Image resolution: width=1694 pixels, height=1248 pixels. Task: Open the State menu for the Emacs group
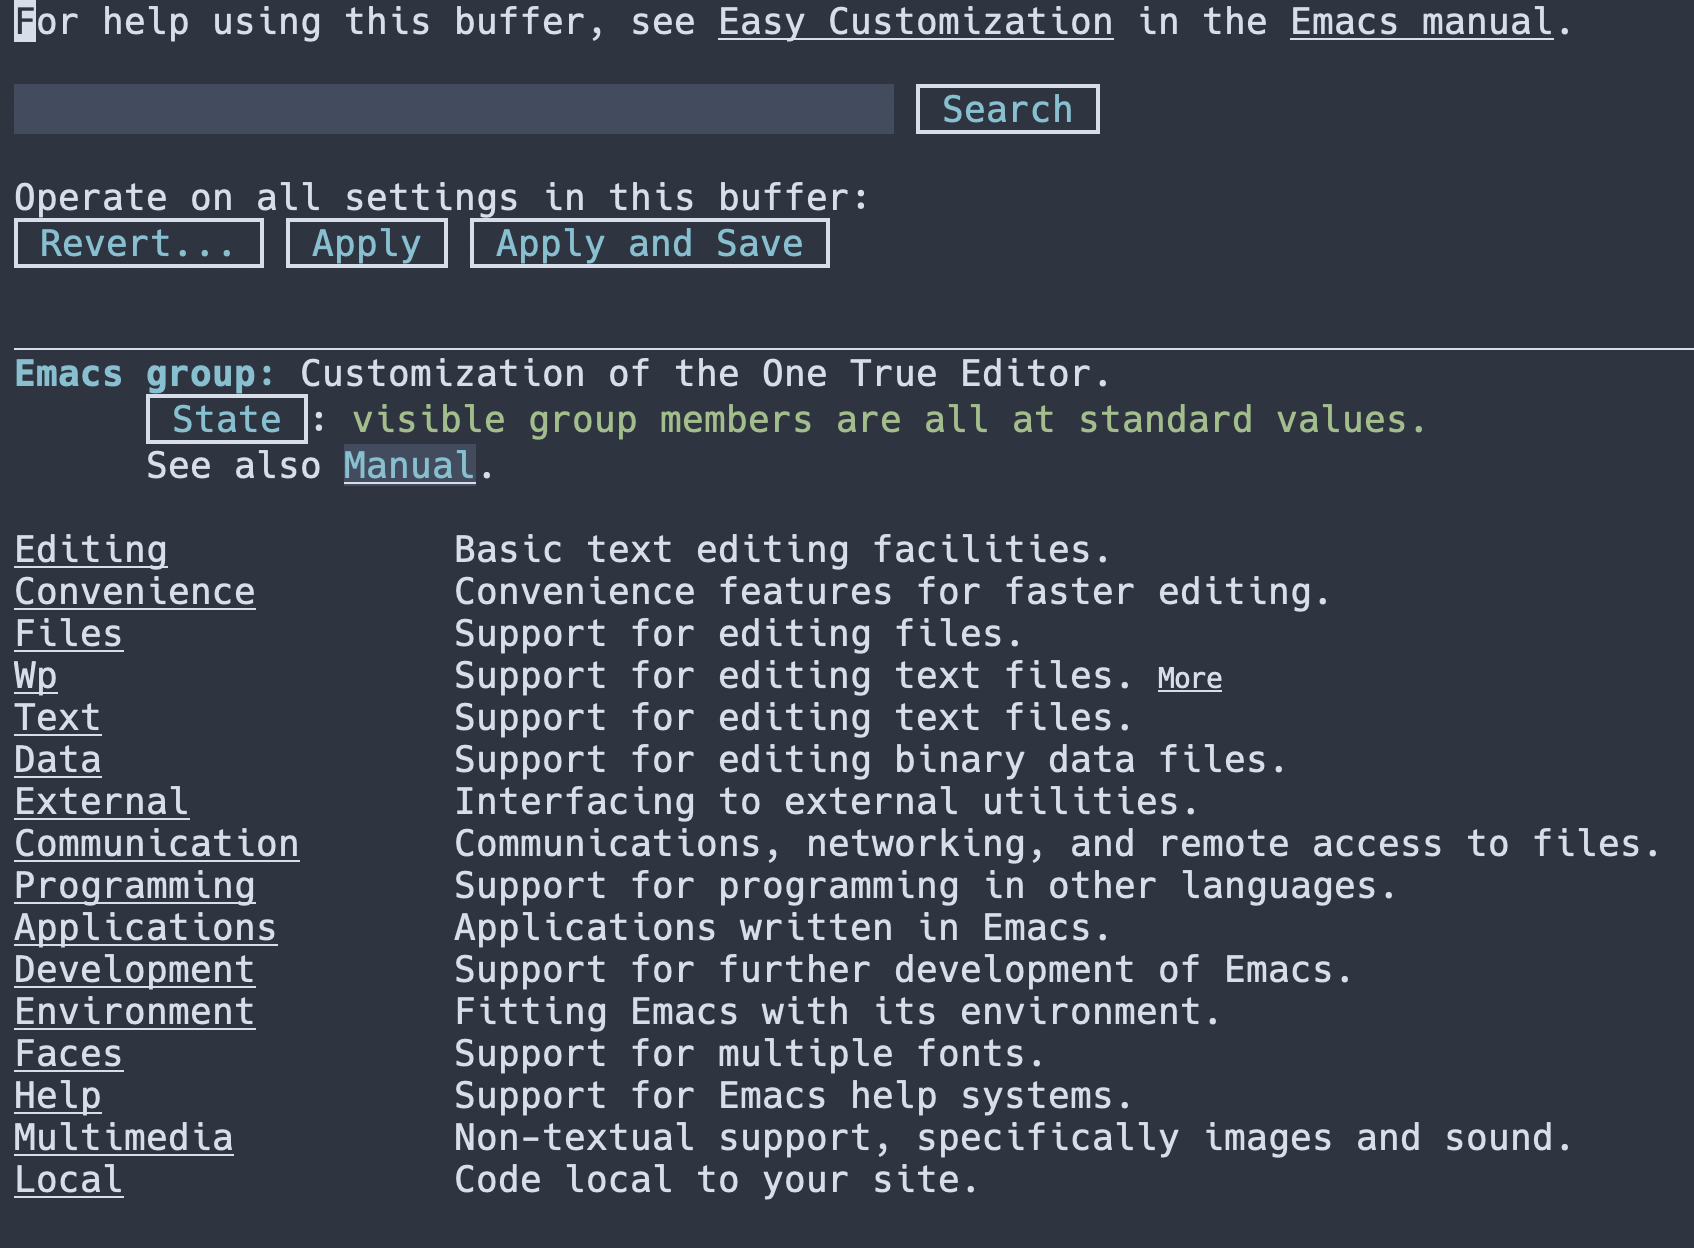pos(226,419)
